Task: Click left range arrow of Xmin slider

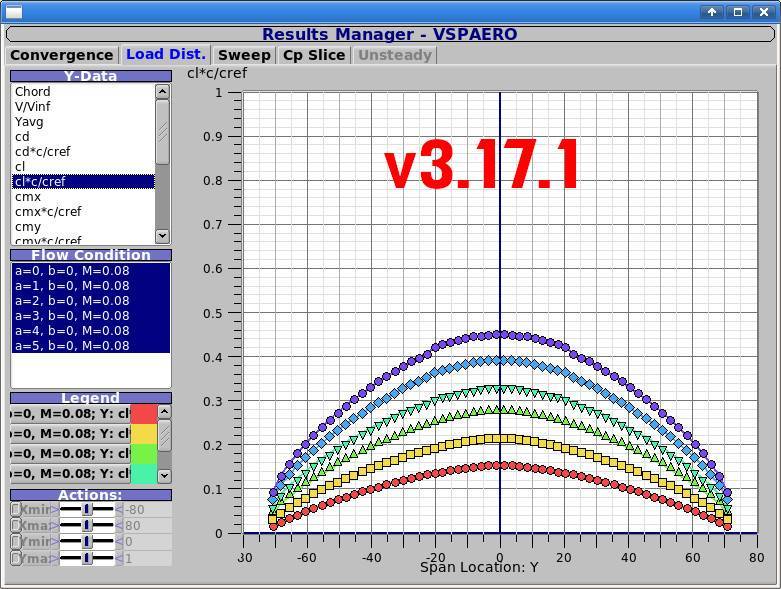Action: (x=55, y=509)
